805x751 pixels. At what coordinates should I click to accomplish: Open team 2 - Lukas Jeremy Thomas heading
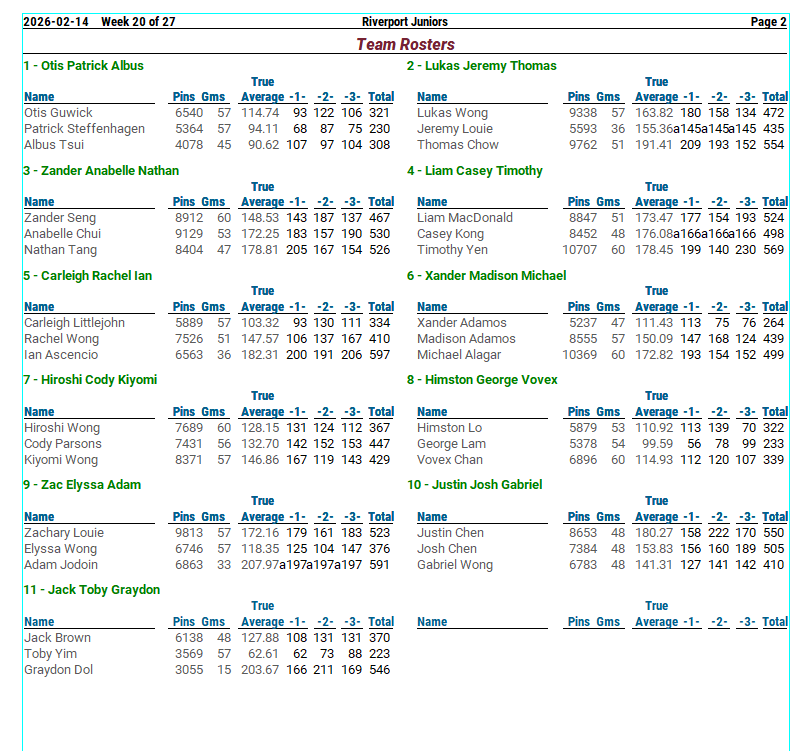(x=481, y=66)
